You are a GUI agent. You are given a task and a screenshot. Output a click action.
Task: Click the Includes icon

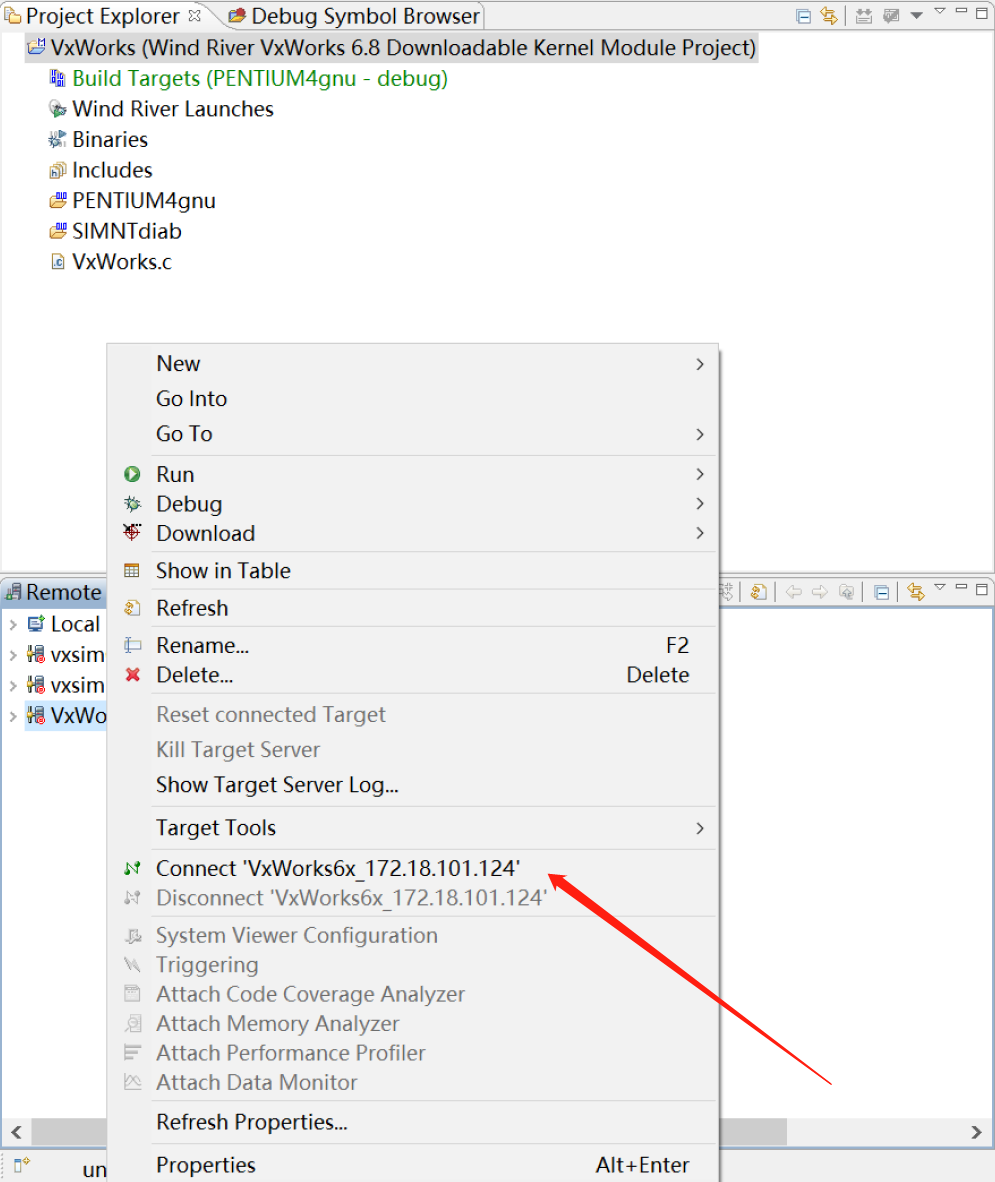click(x=57, y=171)
